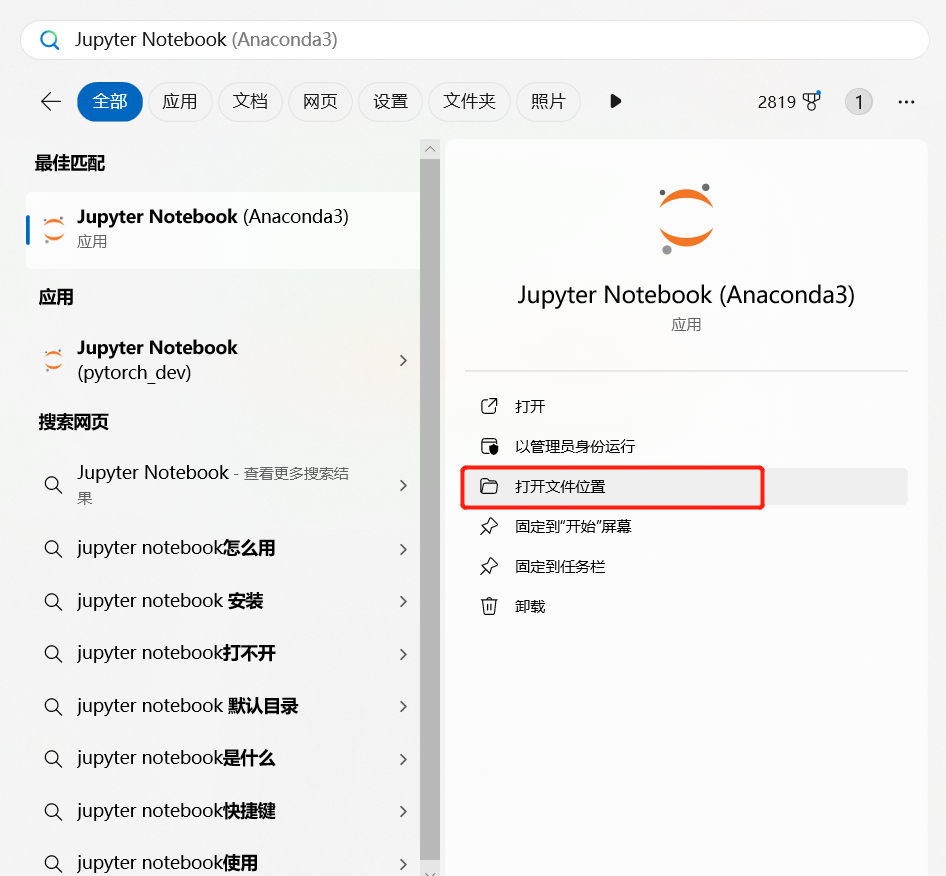Open web result Jupyter Notebook 查看更多搜索结果

[x=223, y=485]
